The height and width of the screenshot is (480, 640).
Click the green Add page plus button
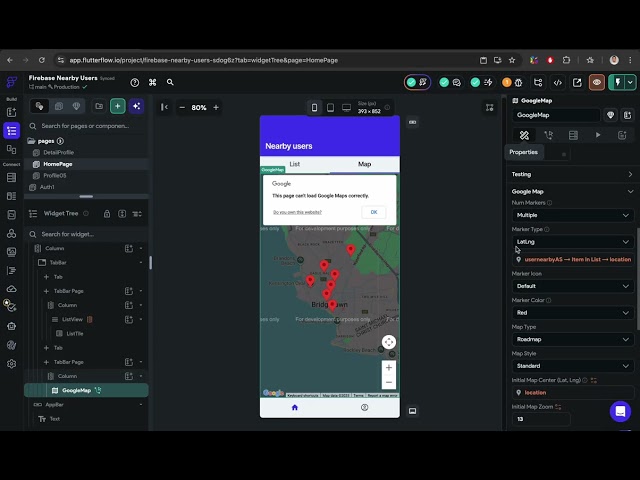pyautogui.click(x=118, y=107)
